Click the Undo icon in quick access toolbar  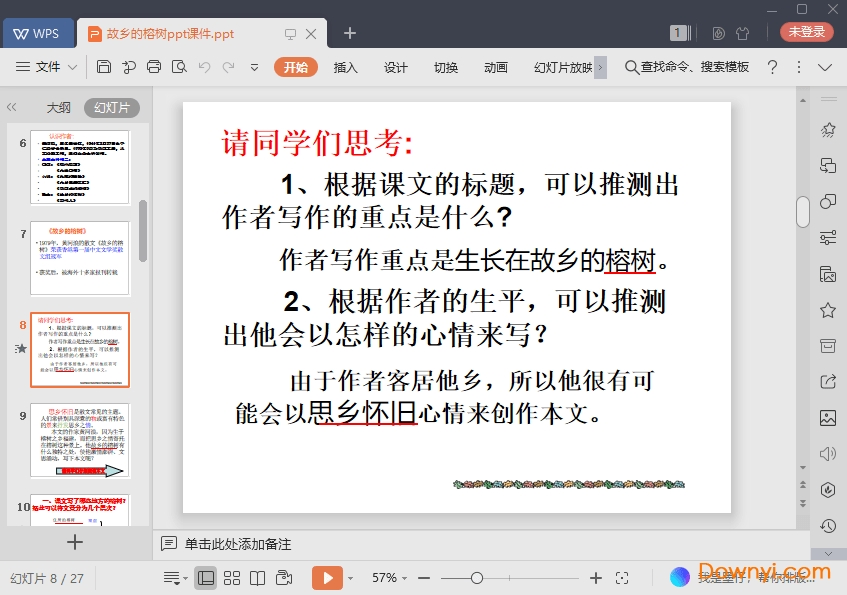point(204,67)
